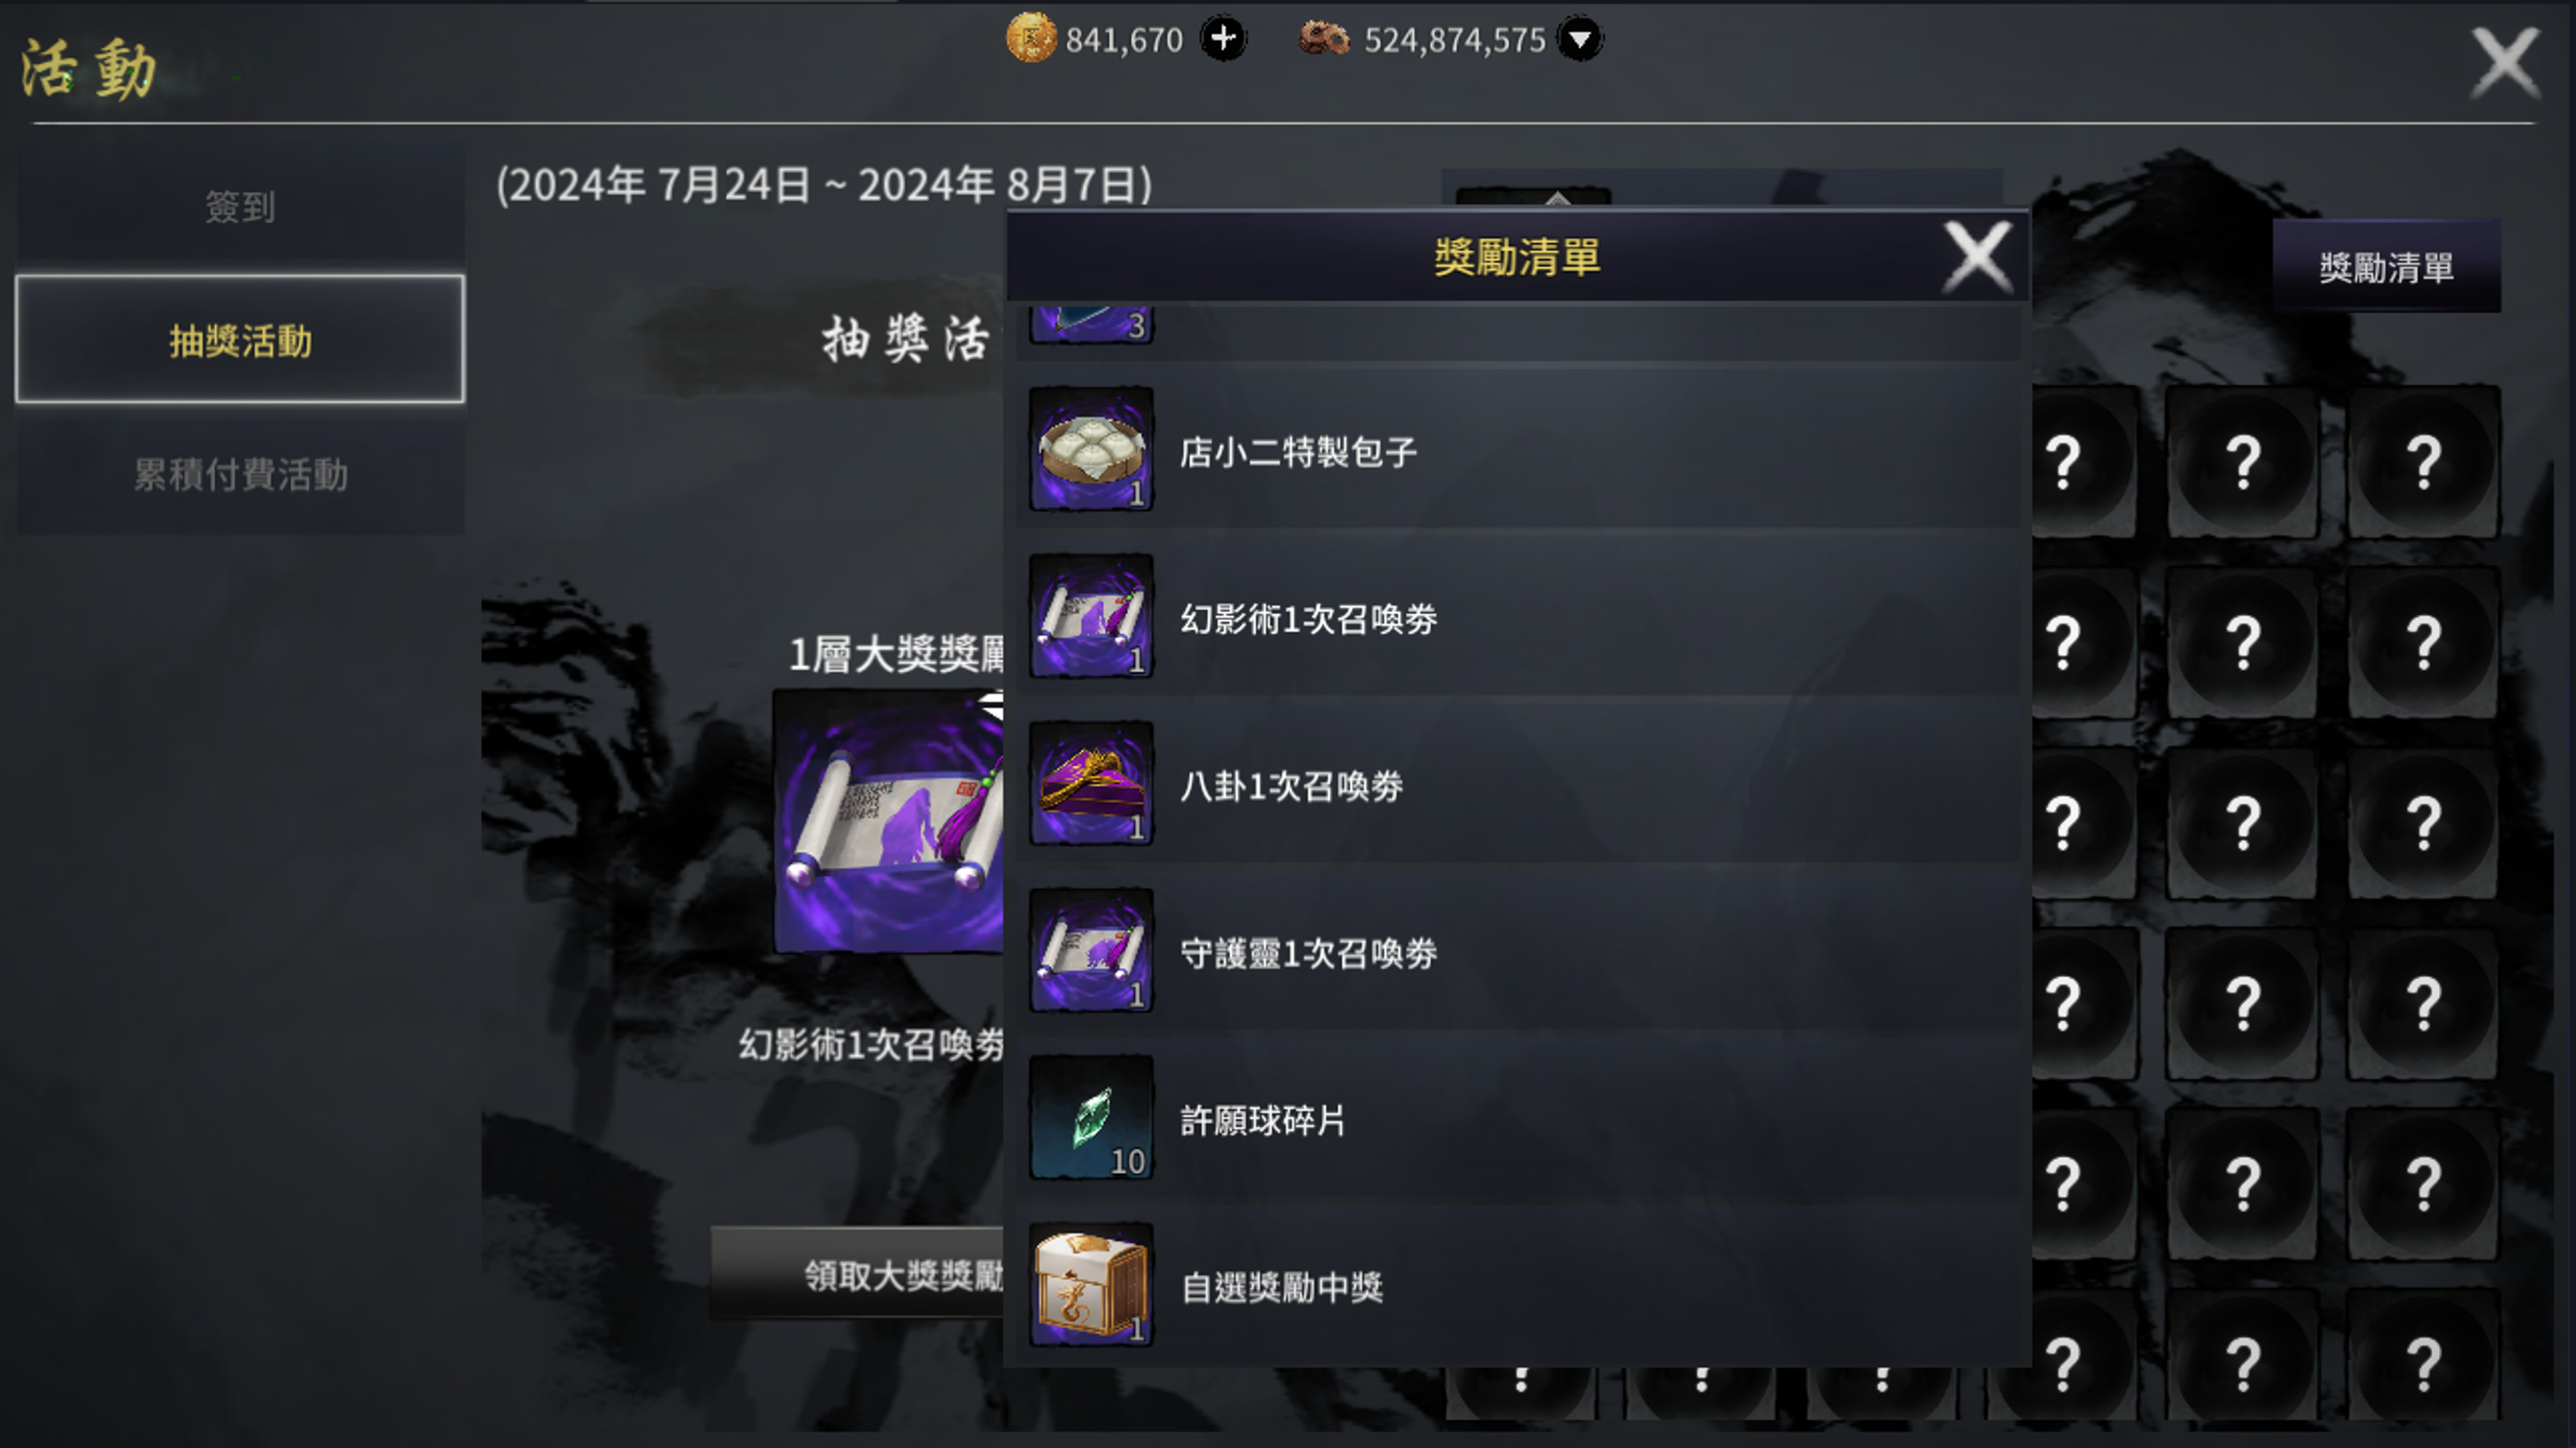Expand the currency dropdown arrow
Viewport: 2576px width, 1448px height.
coord(1580,39)
